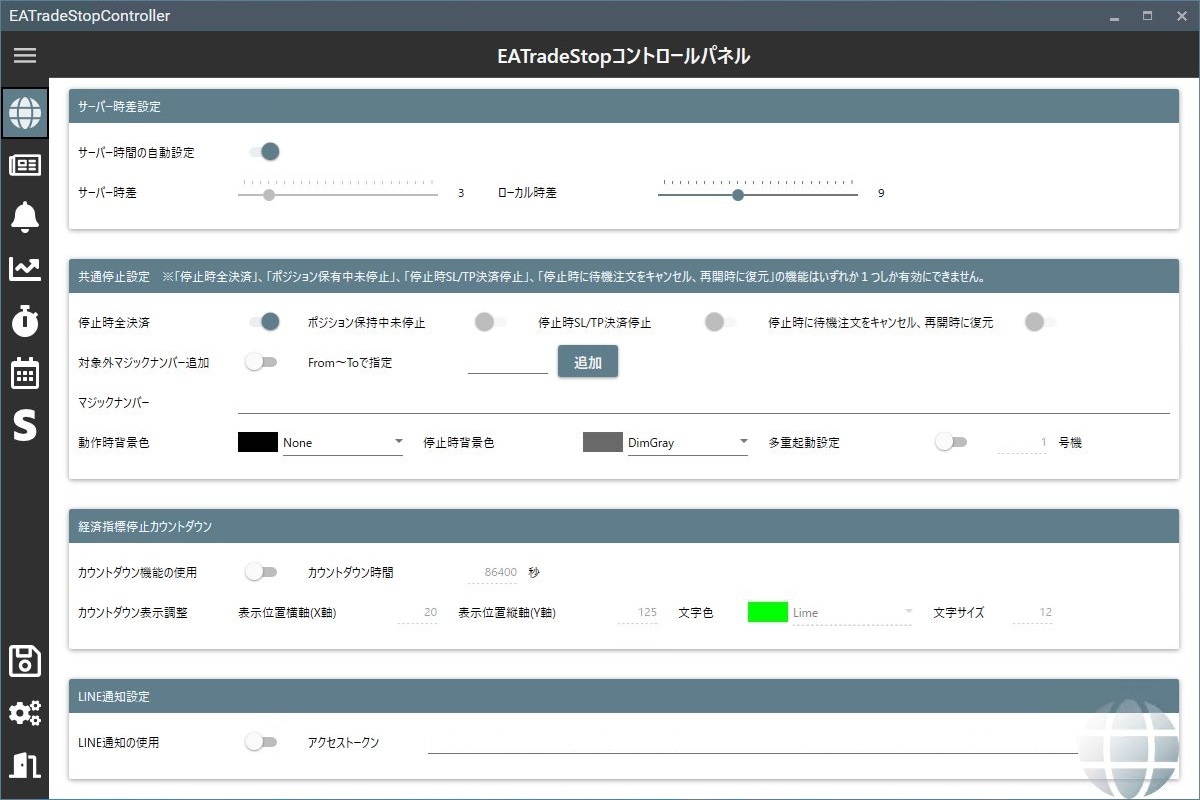Open the chart line icon page
Screen dimensions: 1200x800
click(25, 269)
